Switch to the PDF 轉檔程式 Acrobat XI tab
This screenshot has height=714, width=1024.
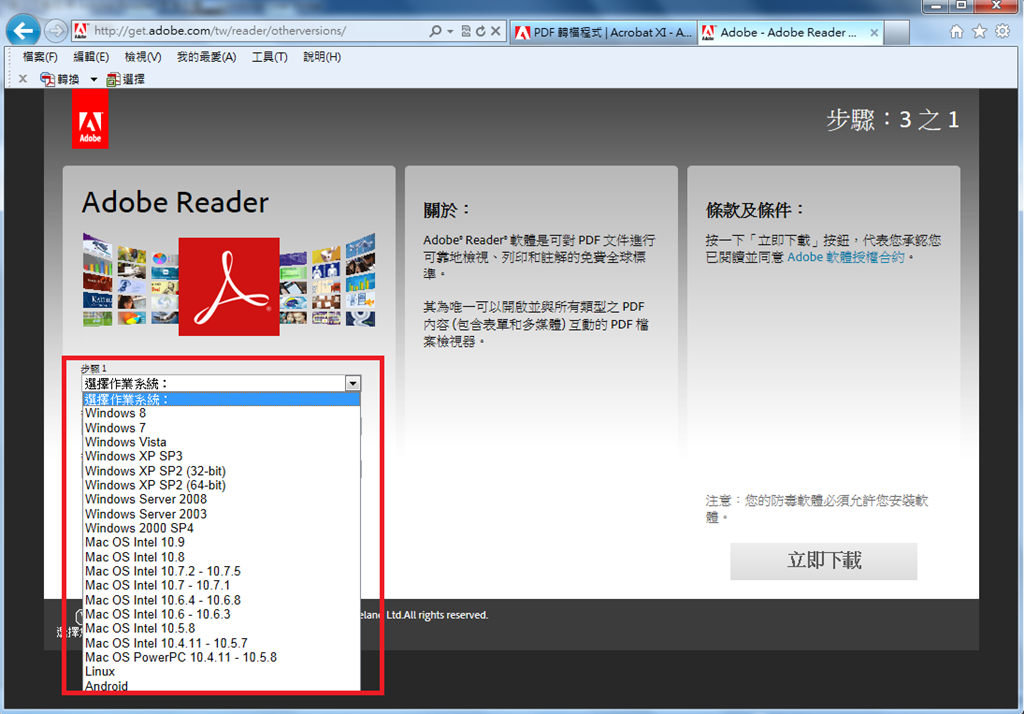[x=603, y=32]
